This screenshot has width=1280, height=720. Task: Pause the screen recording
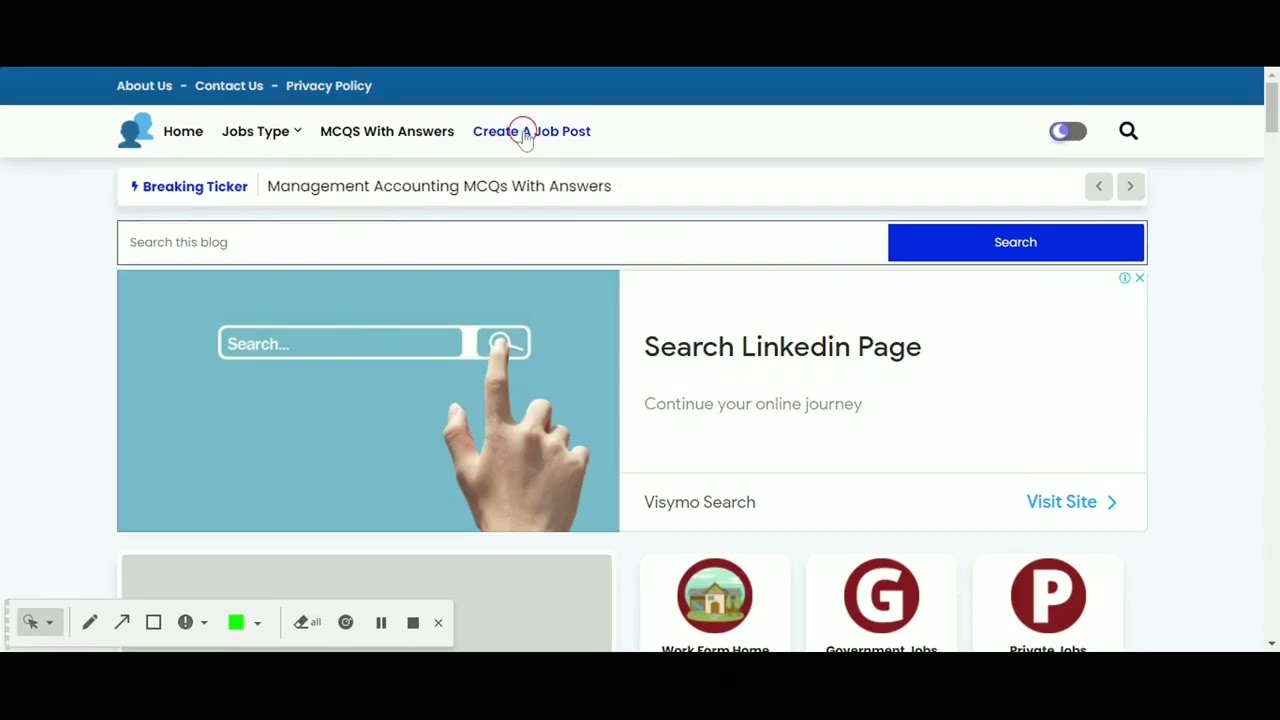tap(381, 622)
